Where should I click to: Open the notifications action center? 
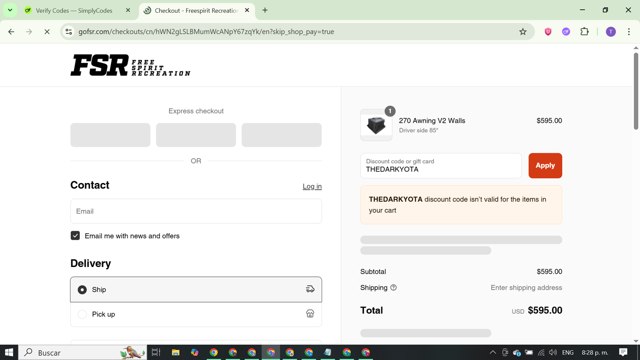click(623, 352)
